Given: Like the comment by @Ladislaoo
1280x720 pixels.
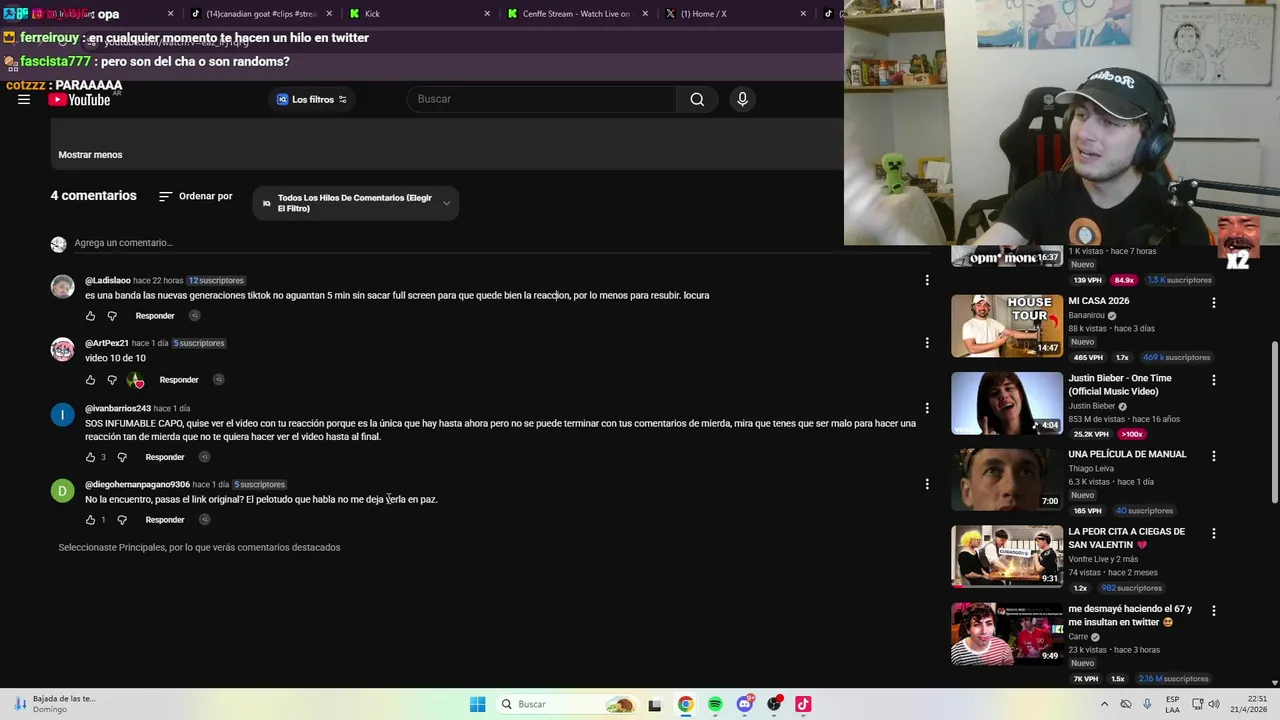Looking at the screenshot, I should [x=90, y=316].
